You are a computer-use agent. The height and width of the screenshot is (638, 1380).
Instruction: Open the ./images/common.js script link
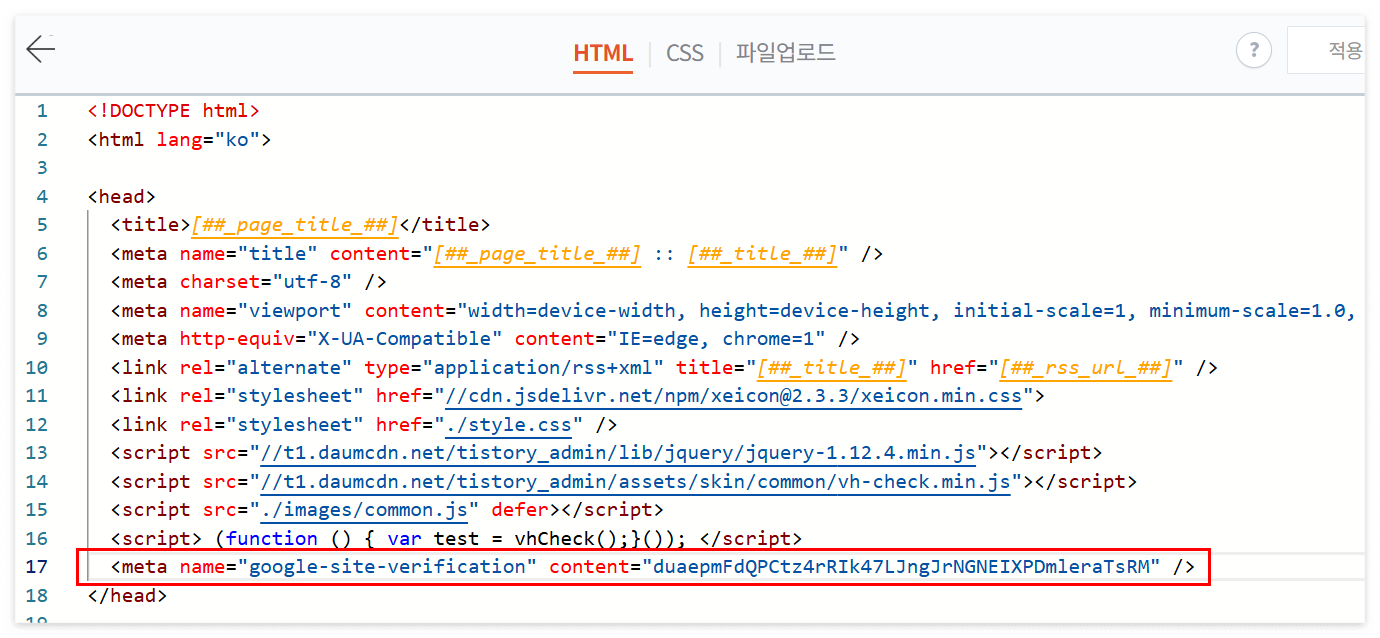367,509
